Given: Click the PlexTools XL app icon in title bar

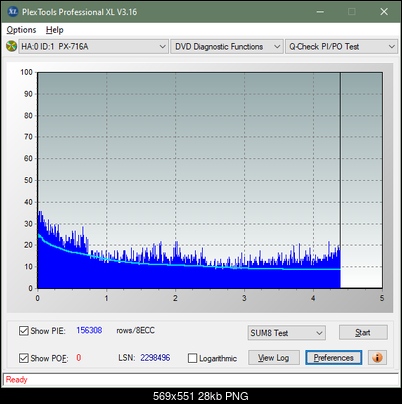Looking at the screenshot, I should point(13,12).
